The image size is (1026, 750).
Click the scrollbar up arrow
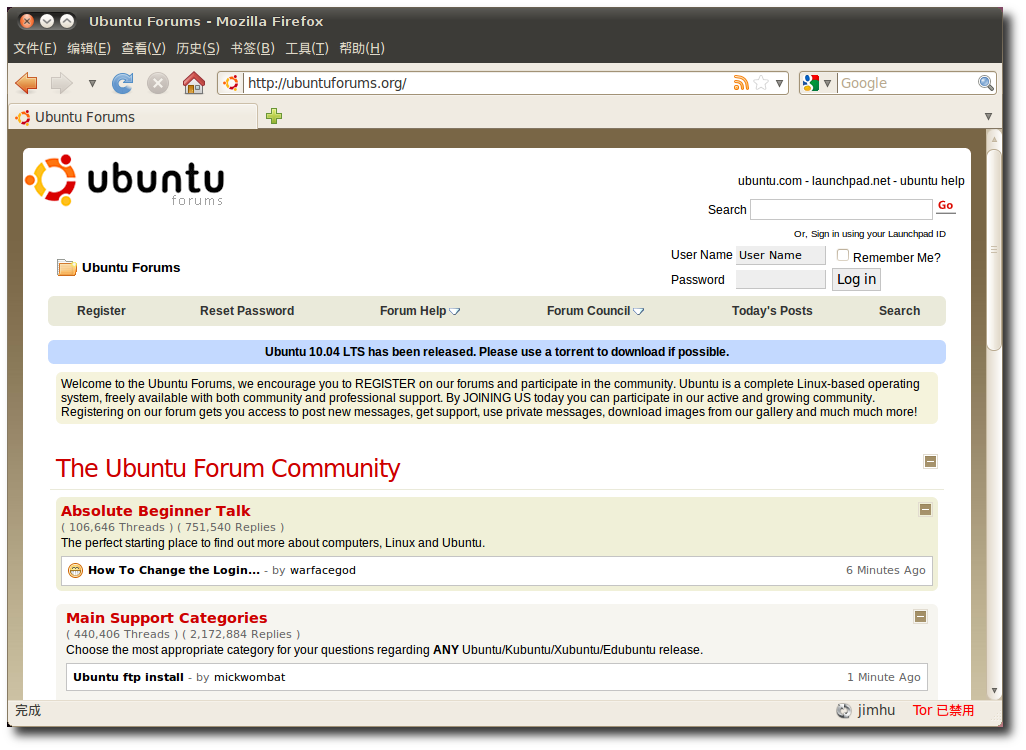[x=994, y=139]
